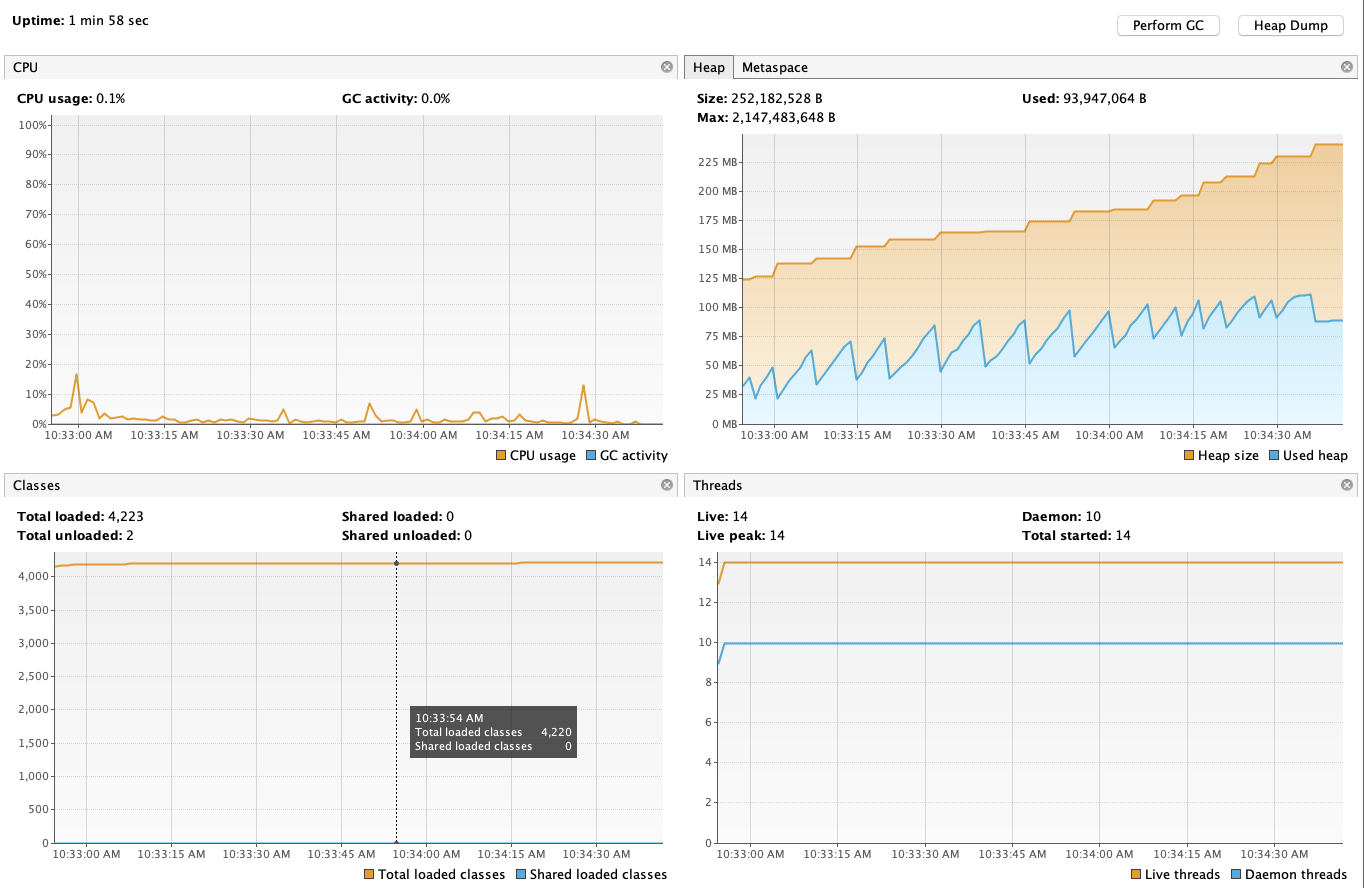Viewport: 1364px width, 888px height.
Task: Click the GC activity legend swatch
Action: [x=590, y=456]
